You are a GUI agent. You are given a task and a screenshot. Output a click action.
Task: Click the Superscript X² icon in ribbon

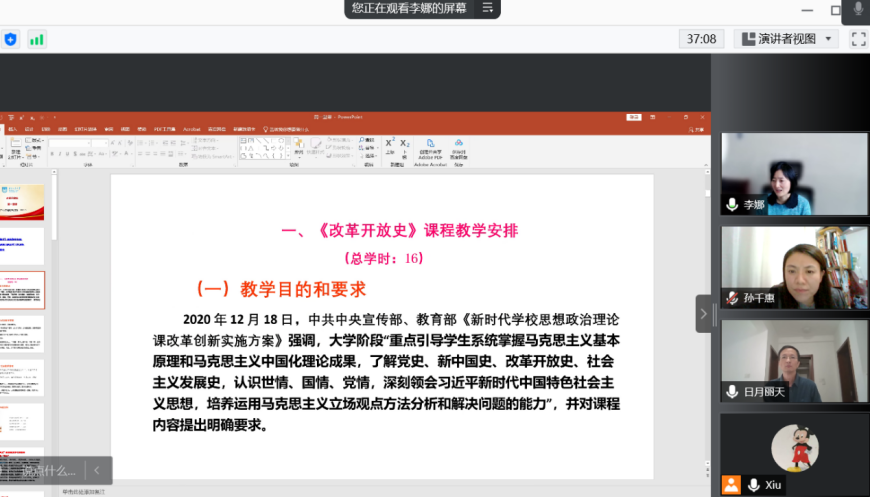(x=390, y=143)
